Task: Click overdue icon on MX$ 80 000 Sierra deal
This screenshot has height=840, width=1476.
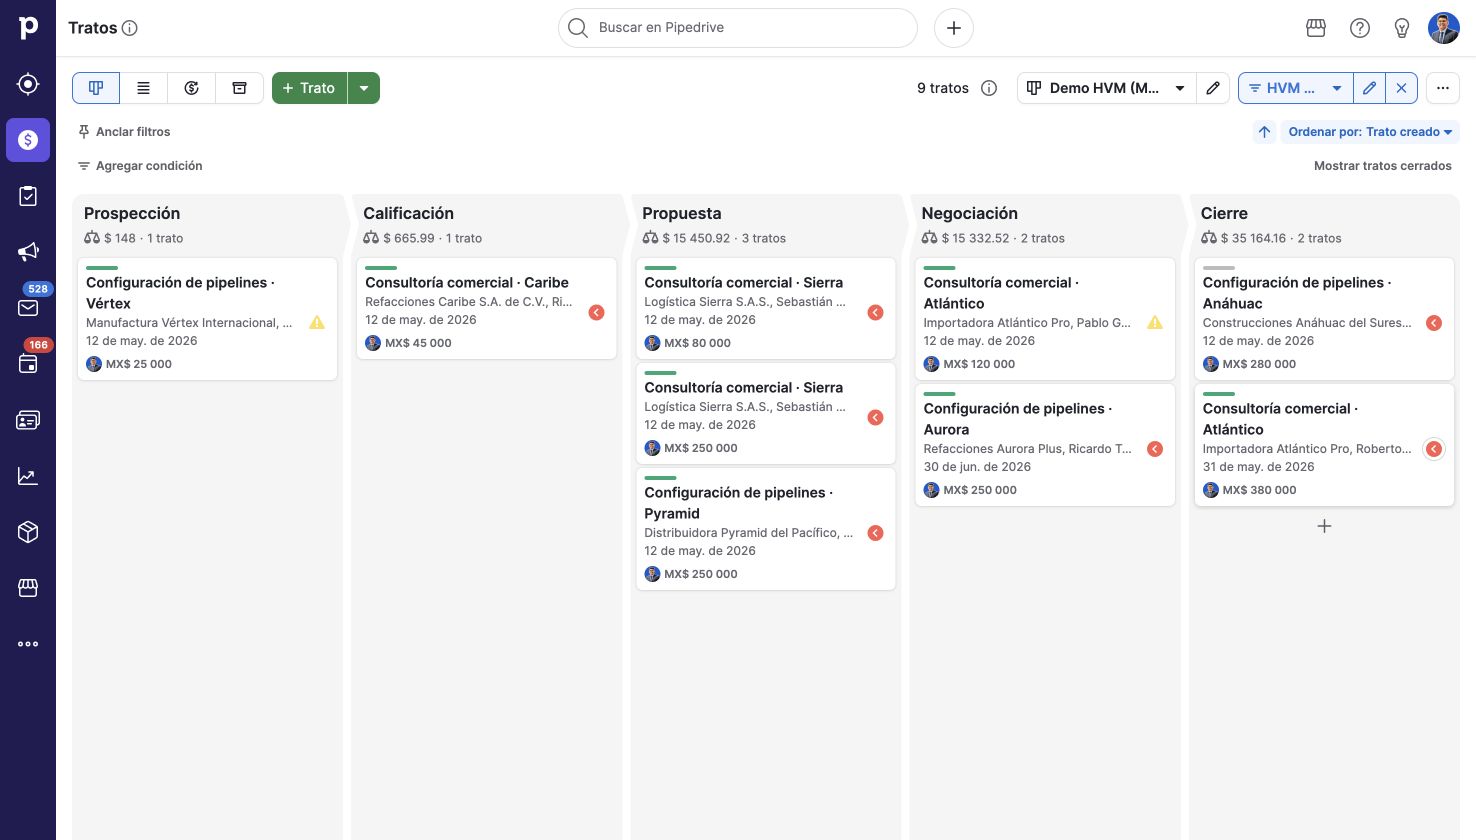Action: tap(875, 313)
